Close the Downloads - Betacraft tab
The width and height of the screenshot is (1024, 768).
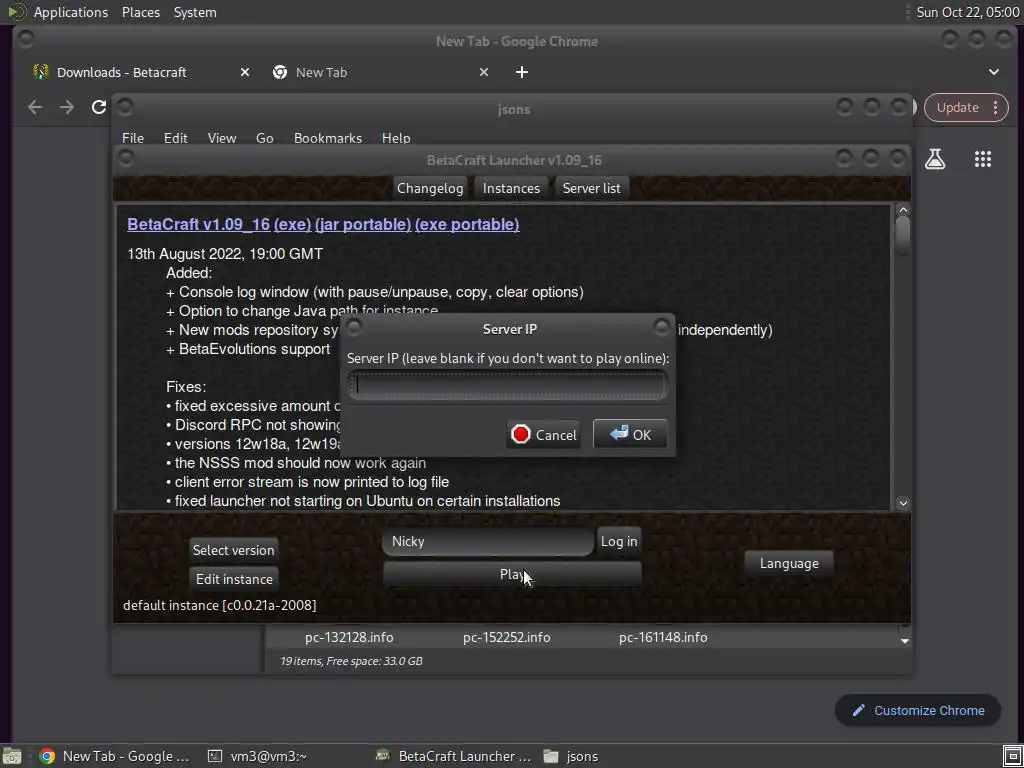click(x=244, y=72)
